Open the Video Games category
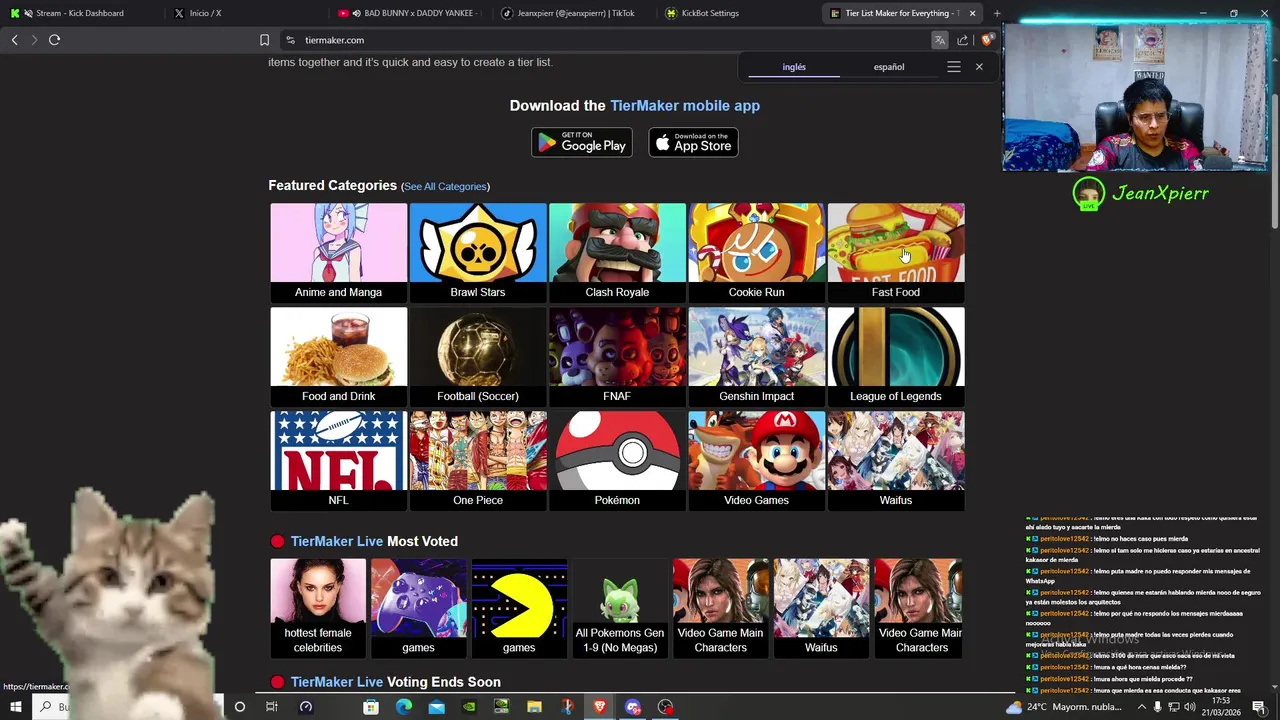Viewport: 1280px width, 720px height. point(756,460)
